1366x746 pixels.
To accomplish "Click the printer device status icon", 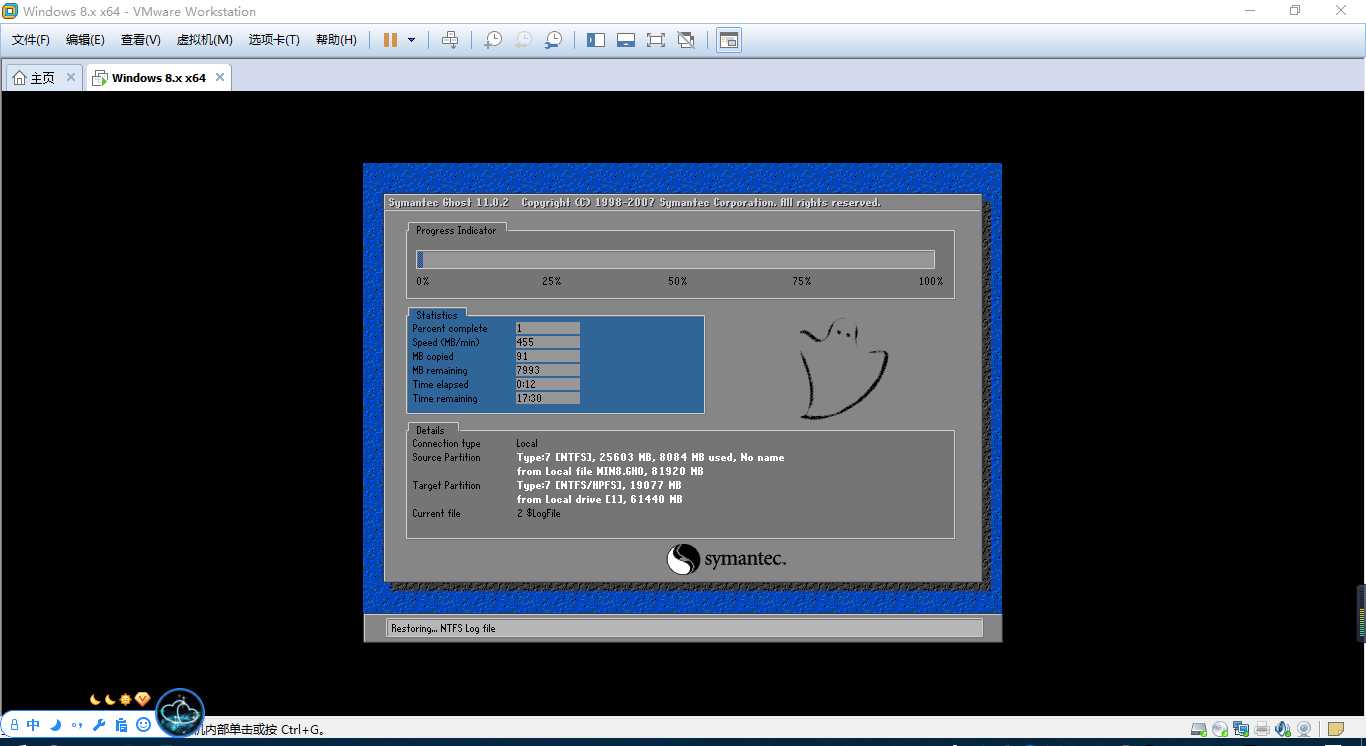I will point(1262,729).
